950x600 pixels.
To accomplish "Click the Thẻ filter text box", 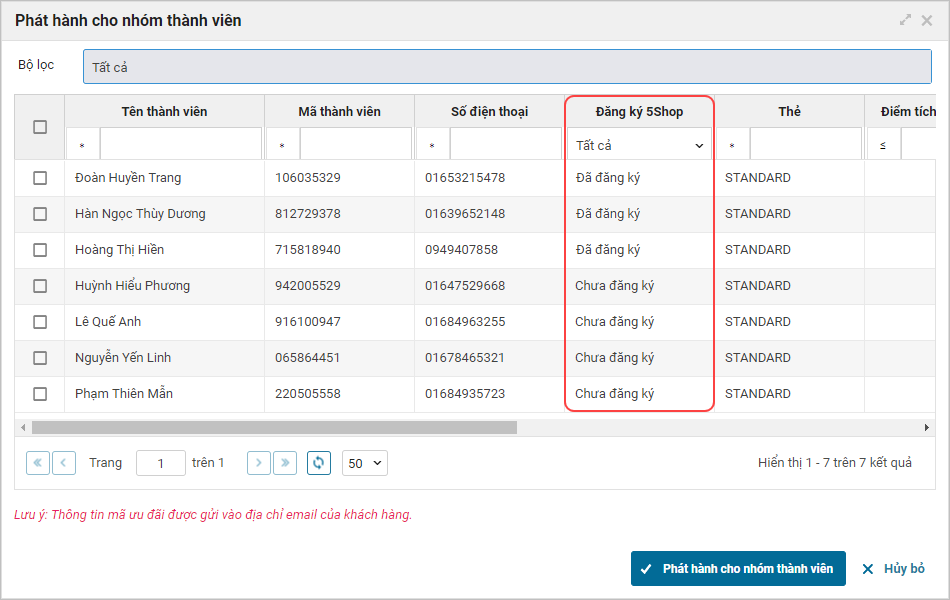I will (806, 145).
